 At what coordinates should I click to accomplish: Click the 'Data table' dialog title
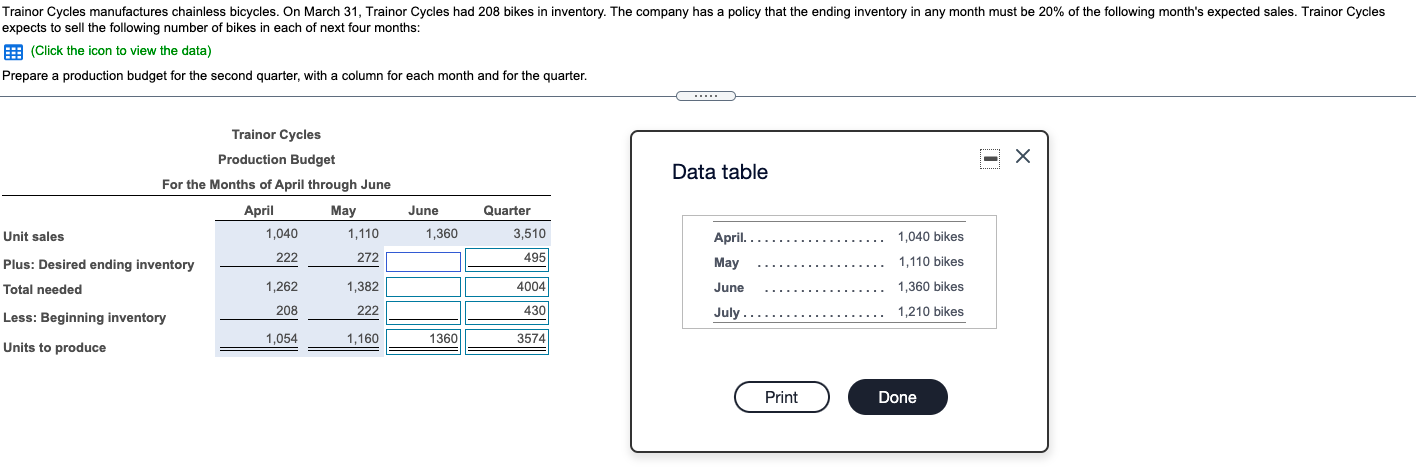pos(720,172)
